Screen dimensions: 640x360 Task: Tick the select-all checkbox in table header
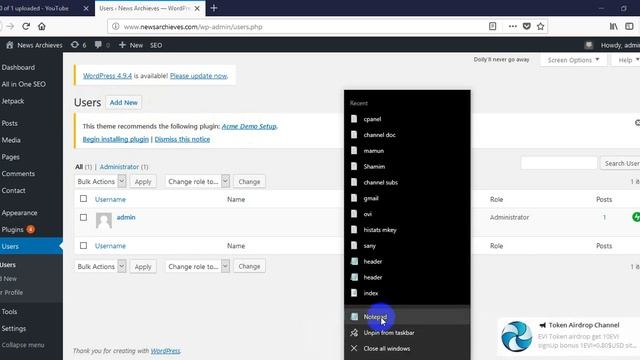[83, 199]
